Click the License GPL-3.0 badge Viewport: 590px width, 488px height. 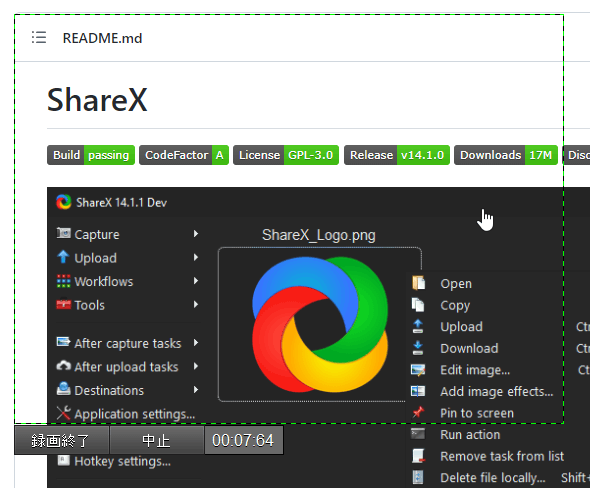click(x=286, y=155)
